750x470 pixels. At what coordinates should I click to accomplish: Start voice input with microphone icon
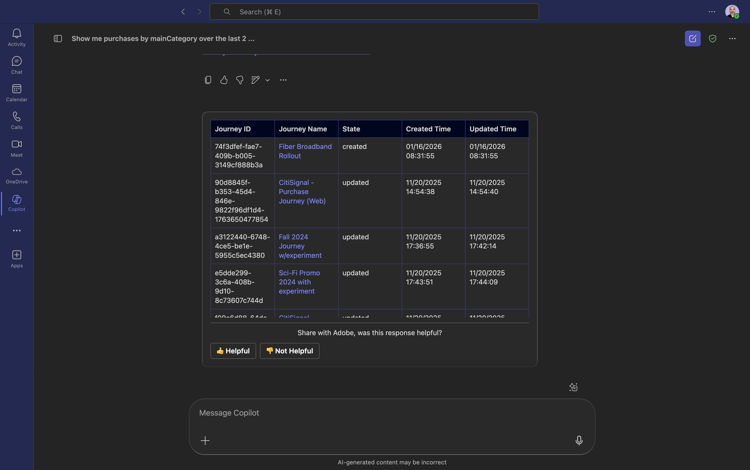pyautogui.click(x=579, y=440)
